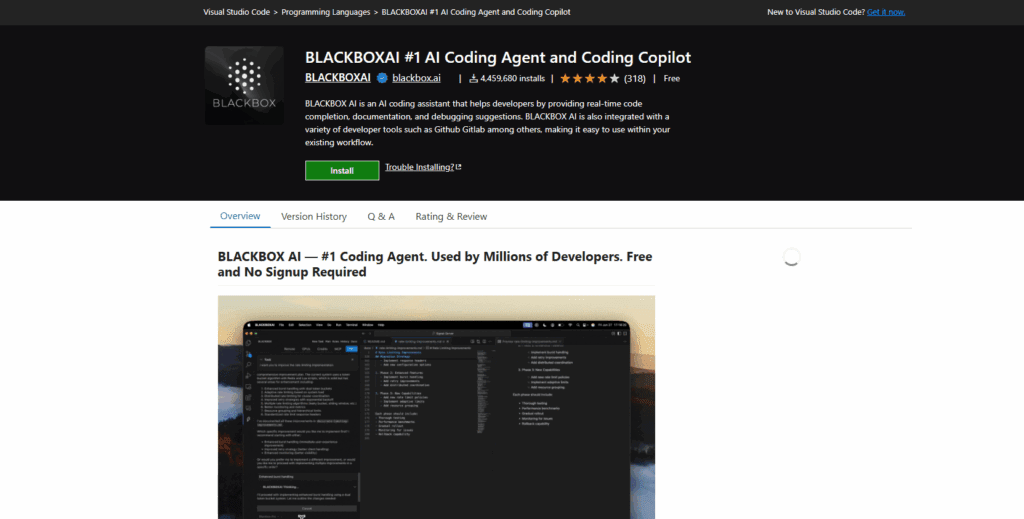Viewport: 1024px width, 519px height.
Task: Click the Free price label
Action: 672,78
